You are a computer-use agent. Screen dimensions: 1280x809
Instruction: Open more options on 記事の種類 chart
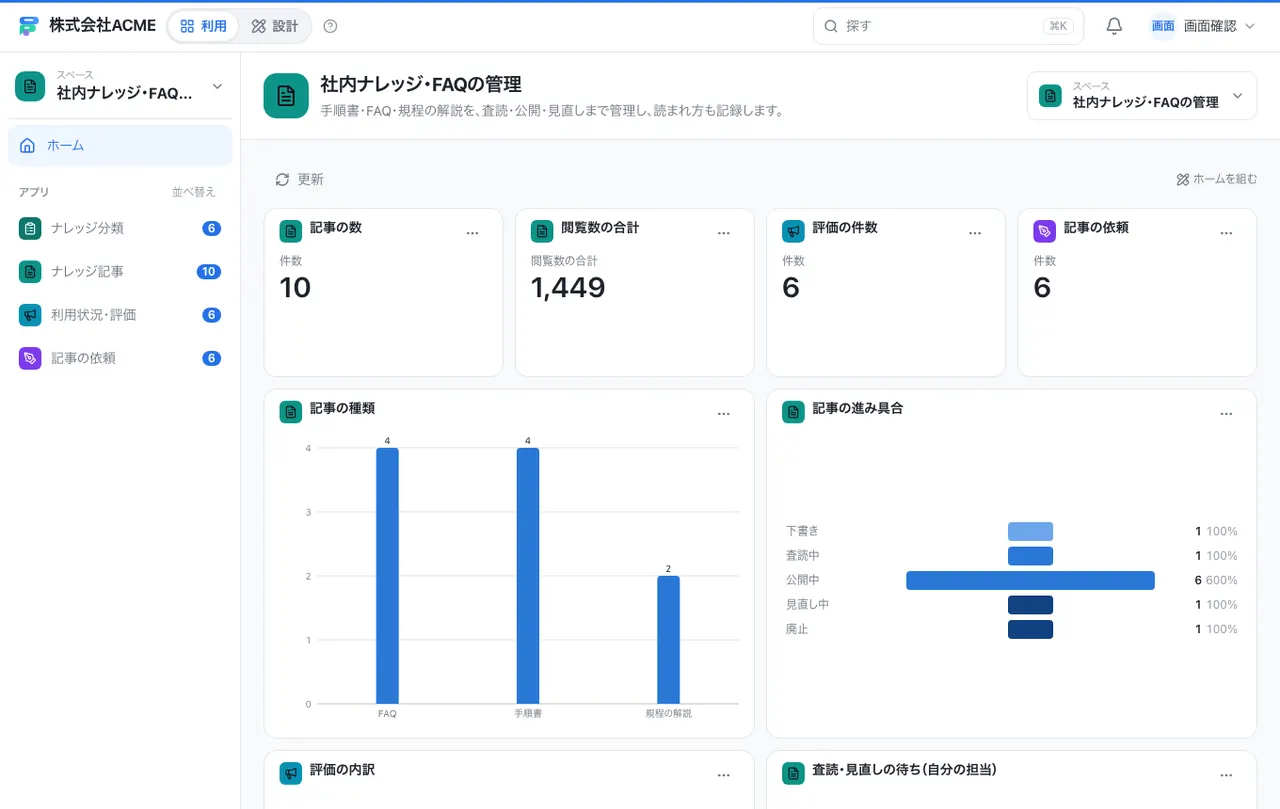pyautogui.click(x=724, y=414)
